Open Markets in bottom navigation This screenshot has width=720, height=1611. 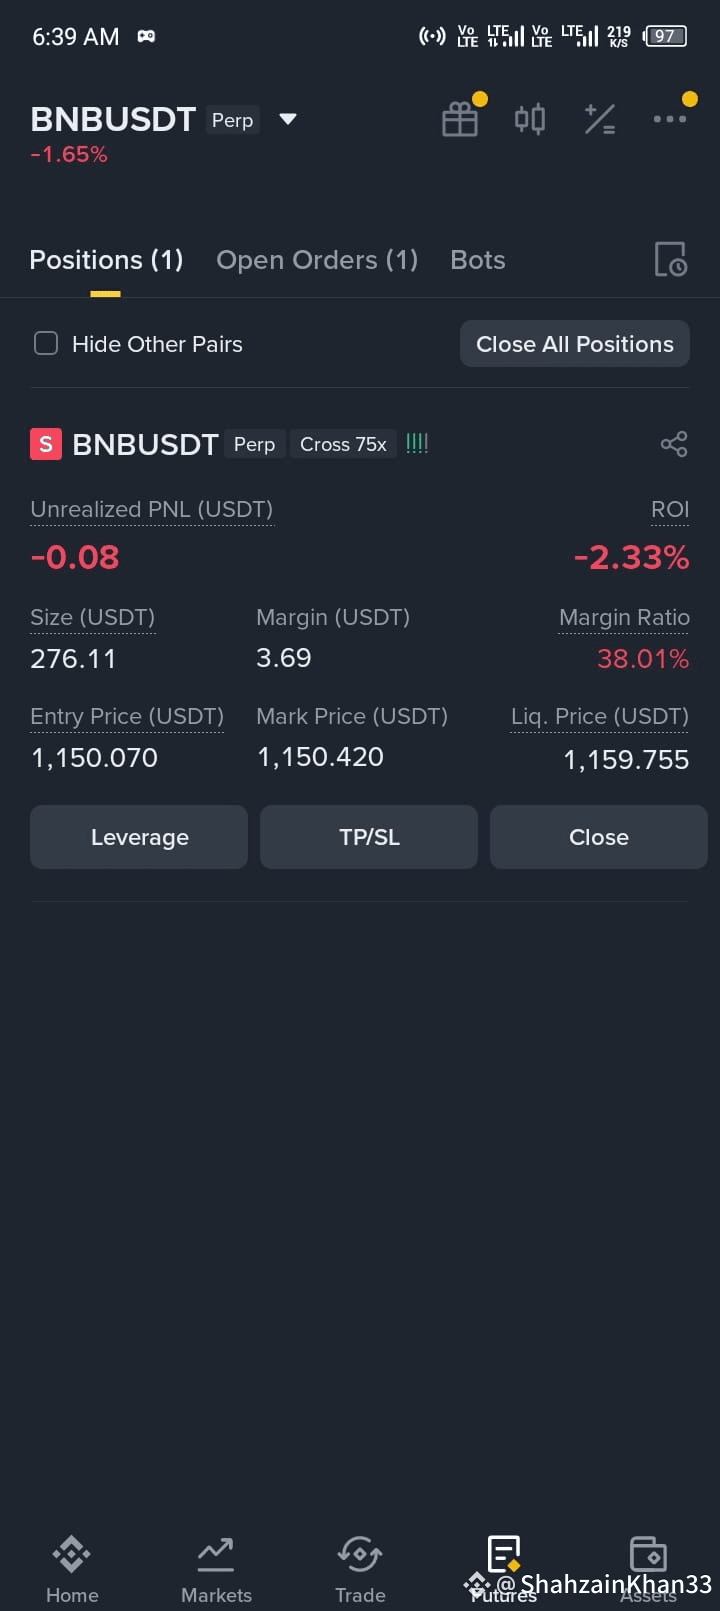click(x=216, y=1570)
